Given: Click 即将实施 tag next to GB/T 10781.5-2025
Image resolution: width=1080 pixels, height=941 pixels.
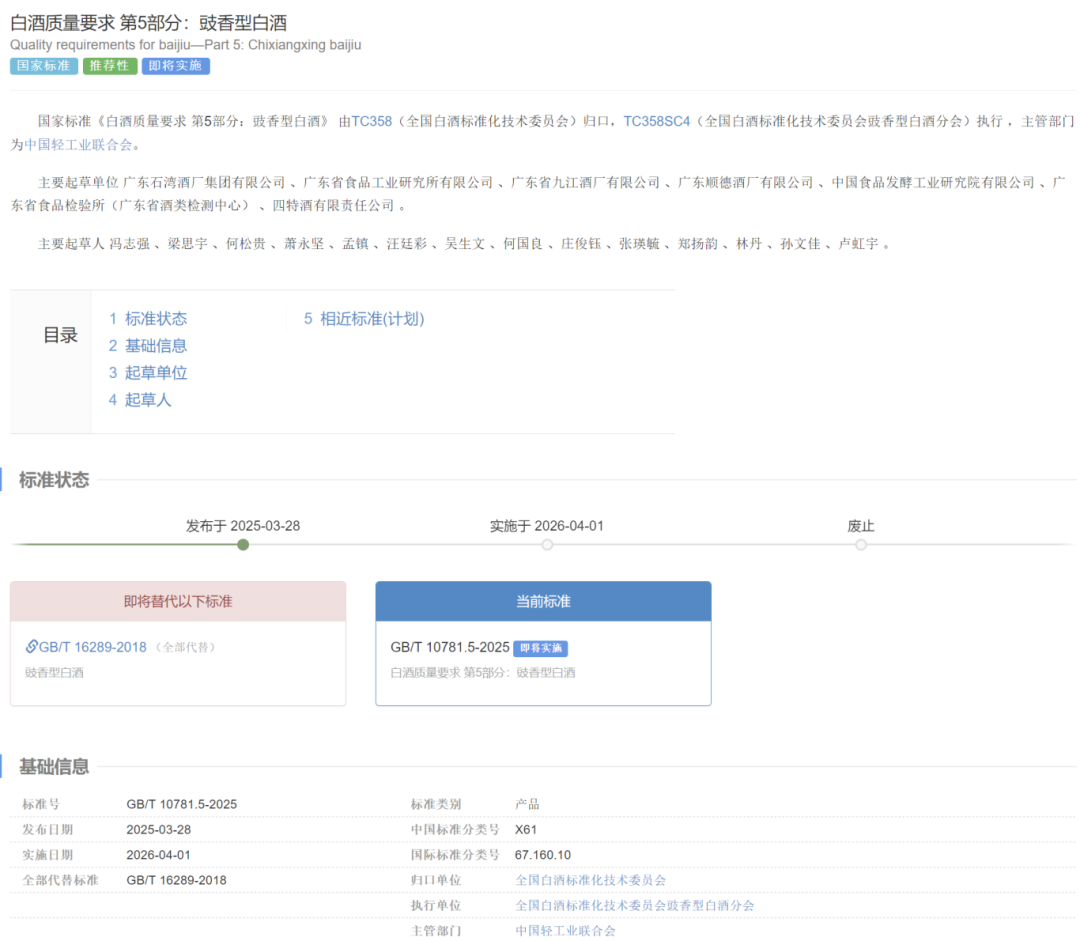Looking at the screenshot, I should tap(540, 648).
